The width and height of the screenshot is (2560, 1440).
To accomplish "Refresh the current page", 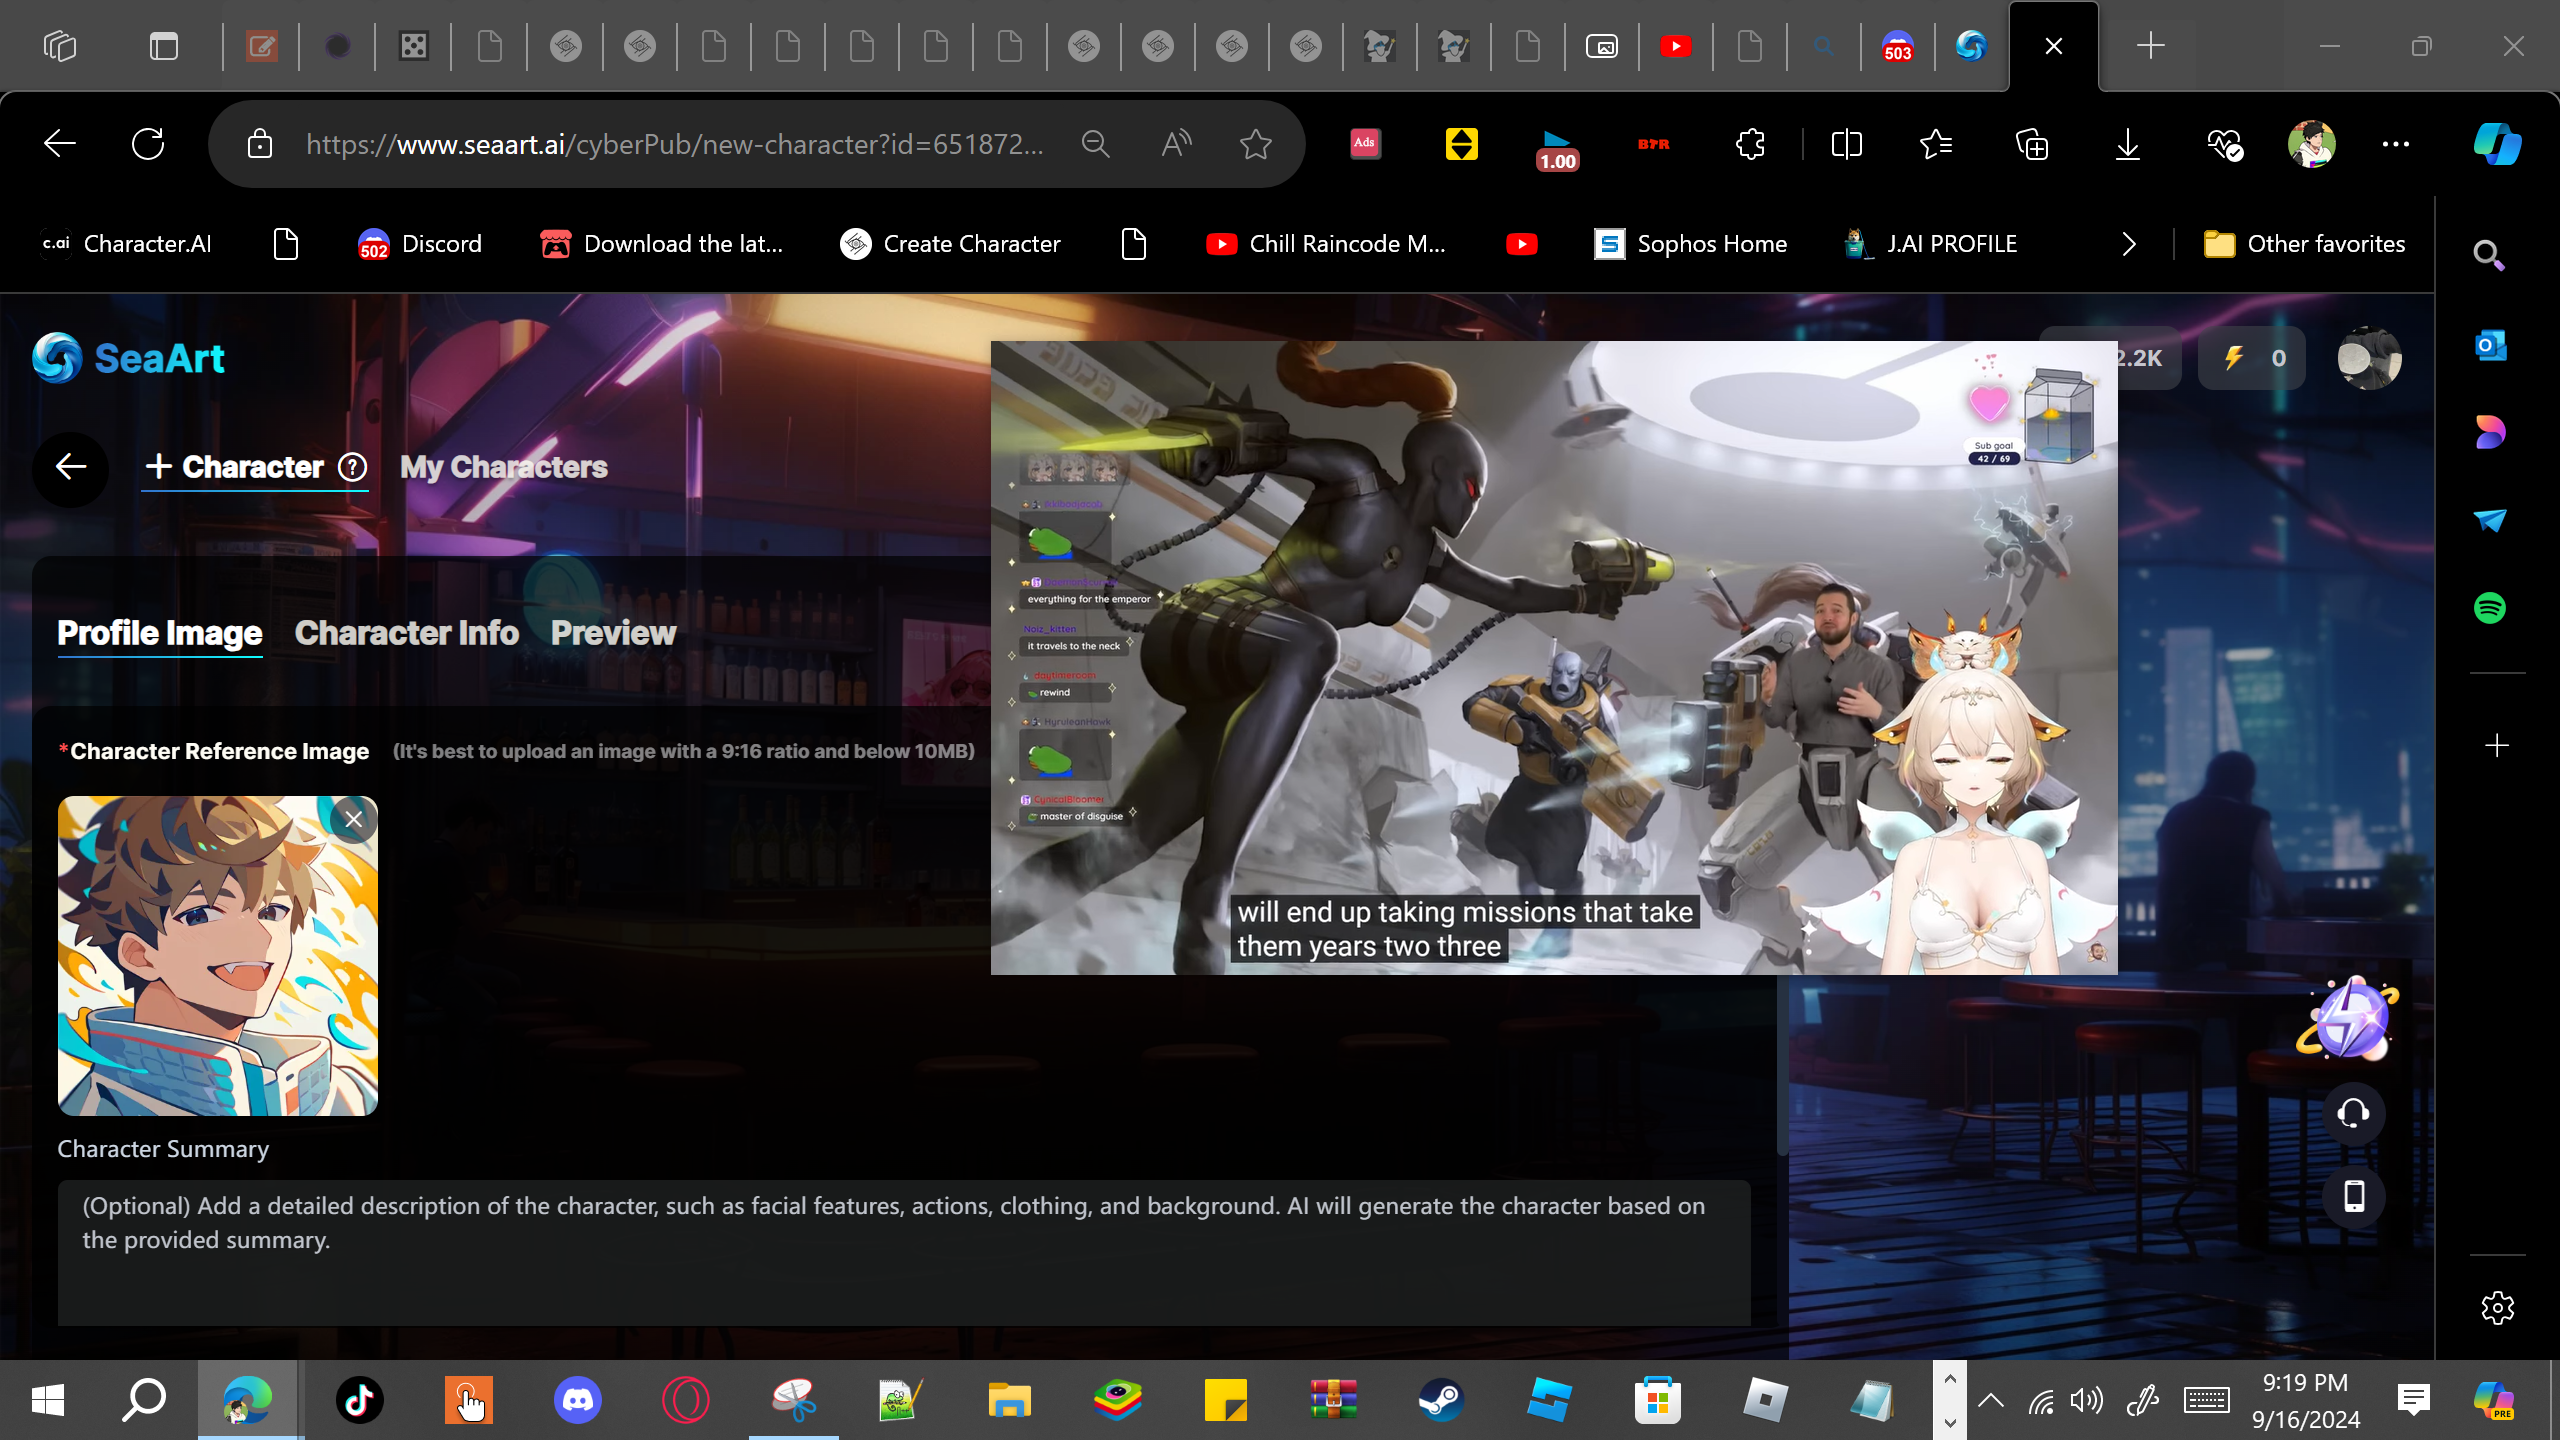I will [148, 144].
